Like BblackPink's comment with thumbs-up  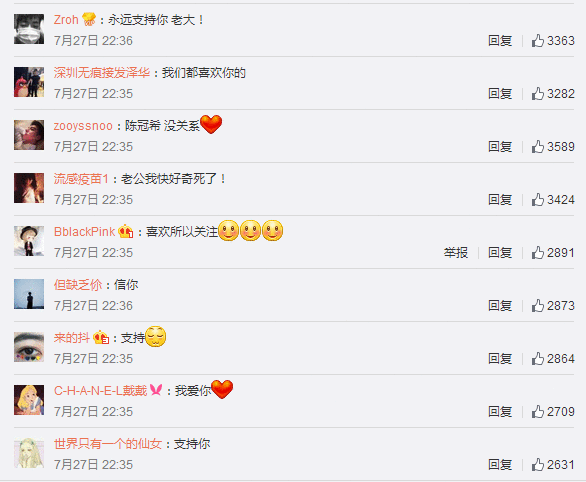pyautogui.click(x=537, y=253)
